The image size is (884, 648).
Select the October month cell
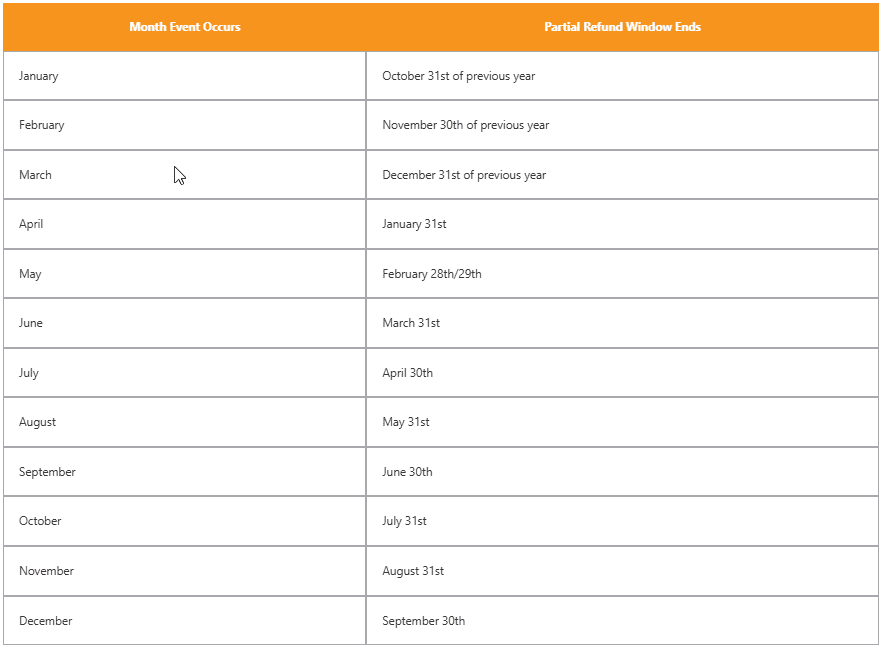pos(184,521)
